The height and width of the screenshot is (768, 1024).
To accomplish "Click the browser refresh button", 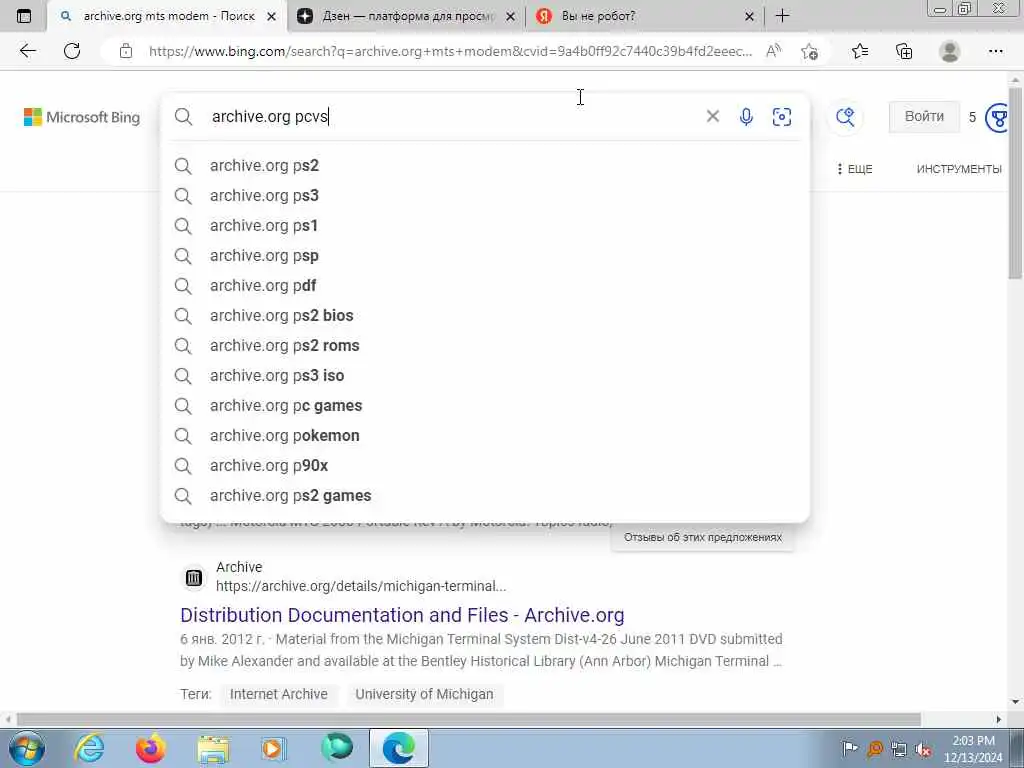I will 72,51.
